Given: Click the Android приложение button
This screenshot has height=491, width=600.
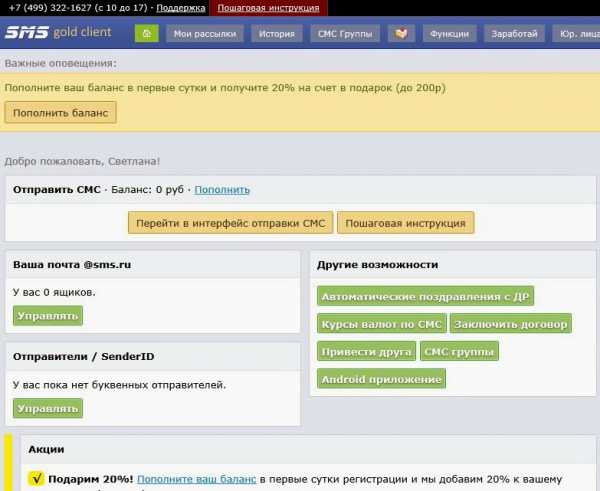Looking at the screenshot, I should pos(381,379).
